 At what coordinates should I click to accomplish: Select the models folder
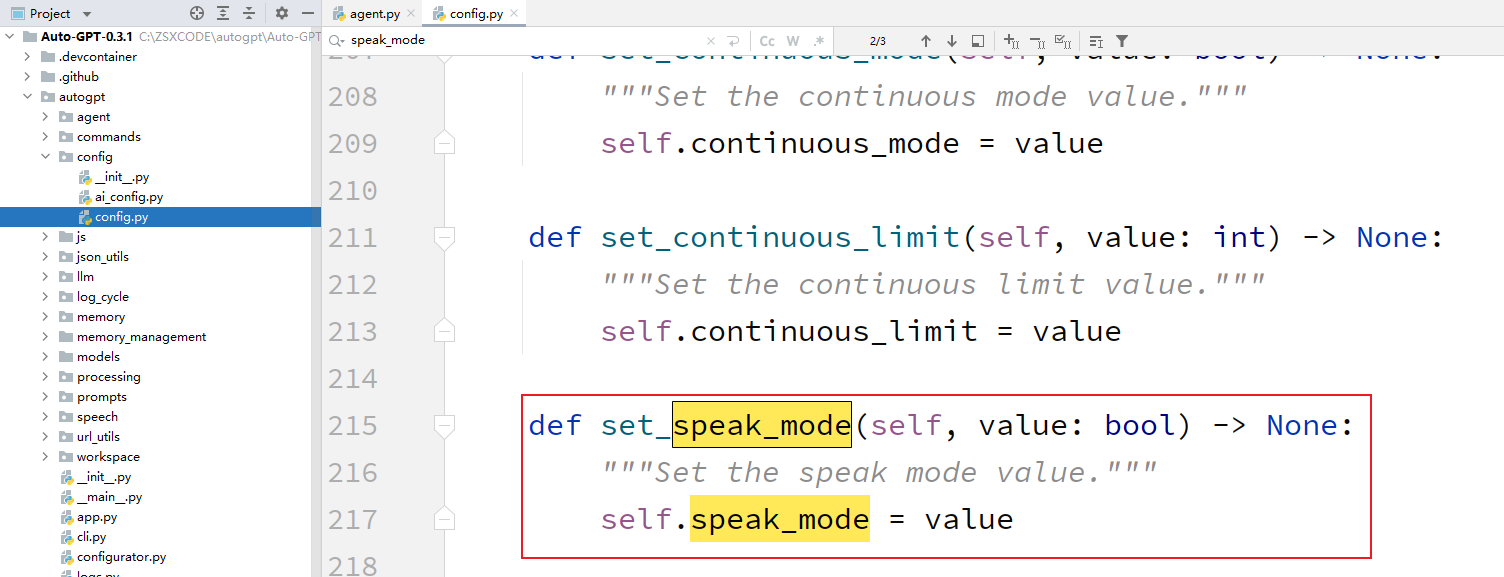[x=98, y=357]
